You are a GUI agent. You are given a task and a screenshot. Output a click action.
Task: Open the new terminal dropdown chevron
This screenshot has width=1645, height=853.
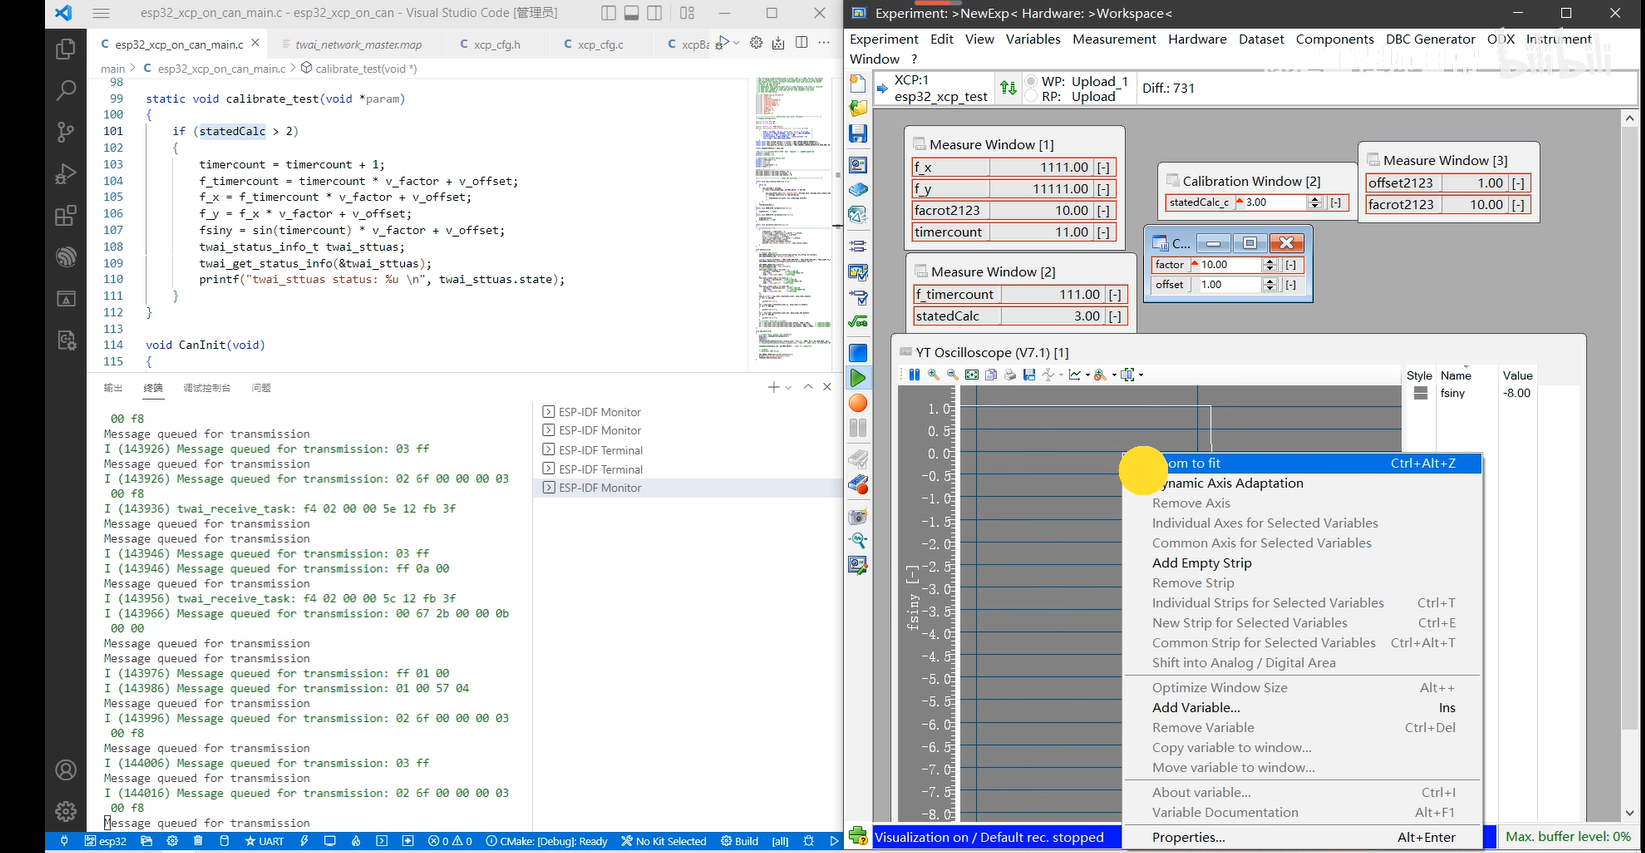(x=788, y=387)
